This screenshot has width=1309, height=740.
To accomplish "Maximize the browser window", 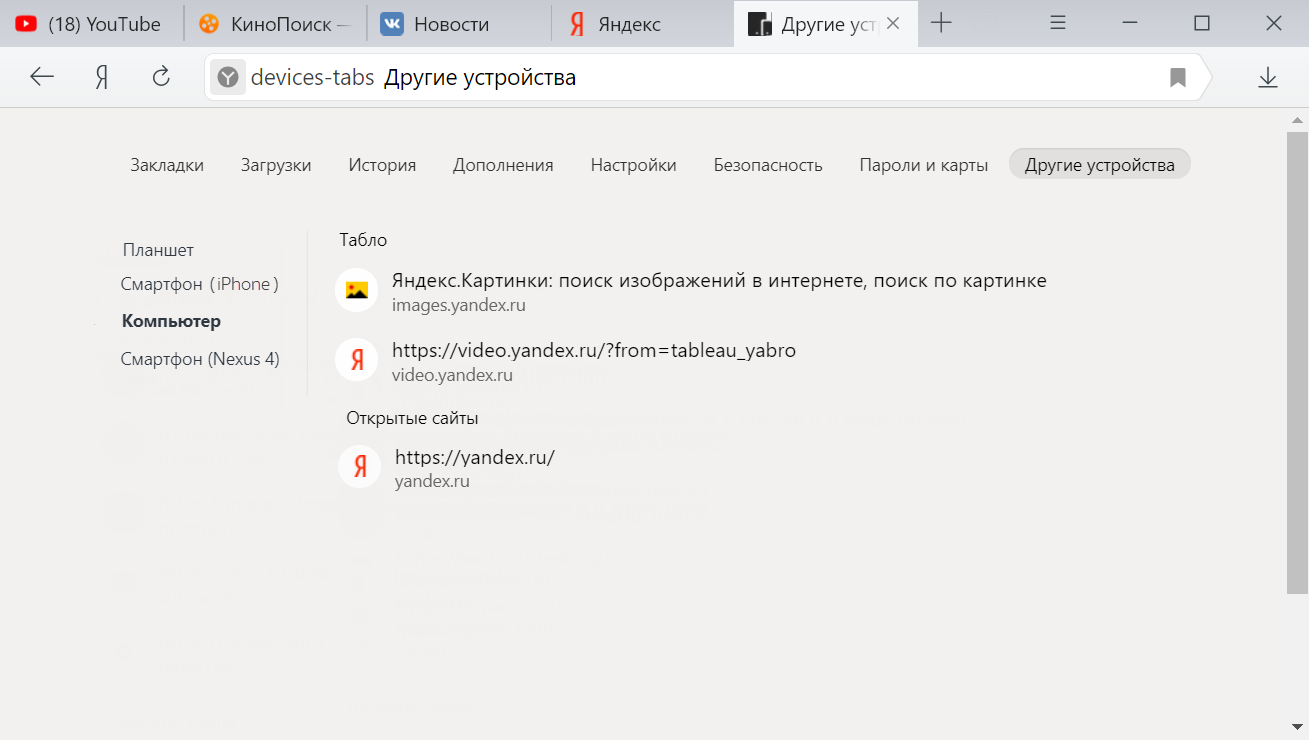I will pos(1202,23).
